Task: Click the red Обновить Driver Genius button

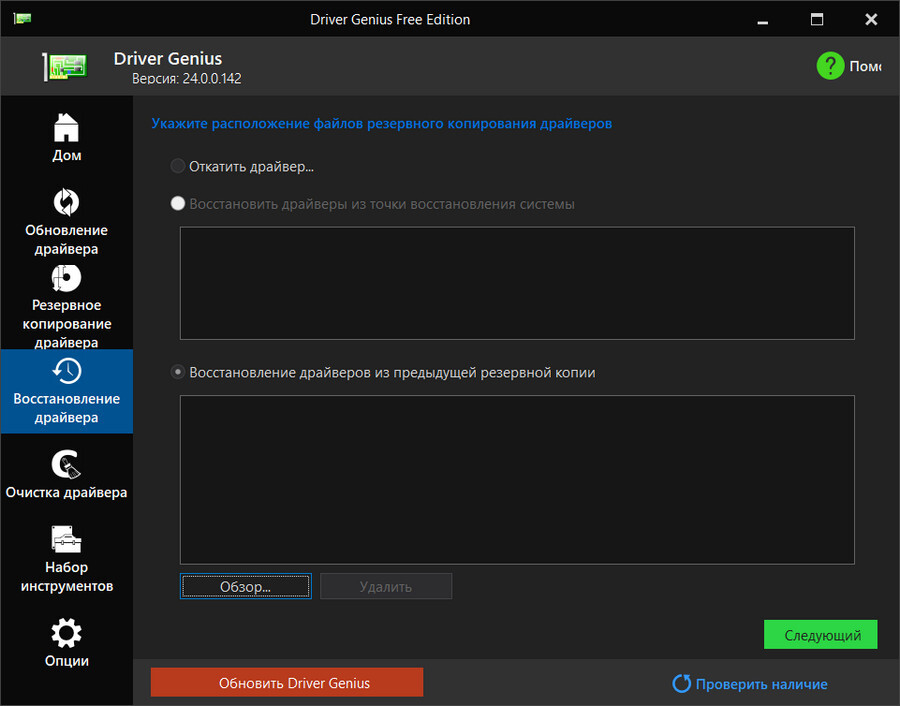Action: click(287, 682)
